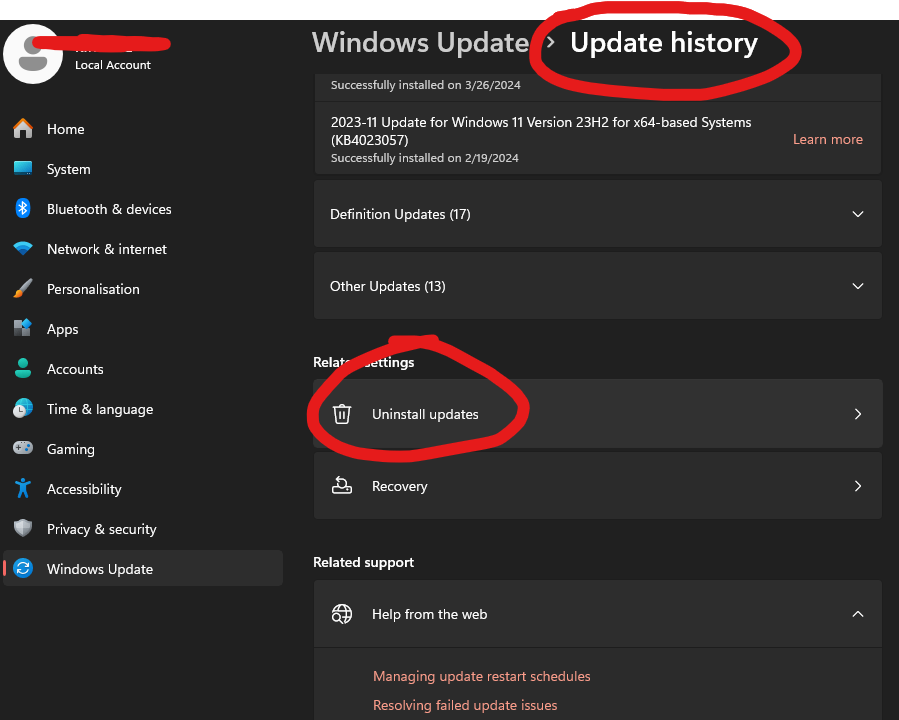The image size is (899, 720).
Task: Click the trash can icon for Uninstall updates
Action: pos(342,414)
